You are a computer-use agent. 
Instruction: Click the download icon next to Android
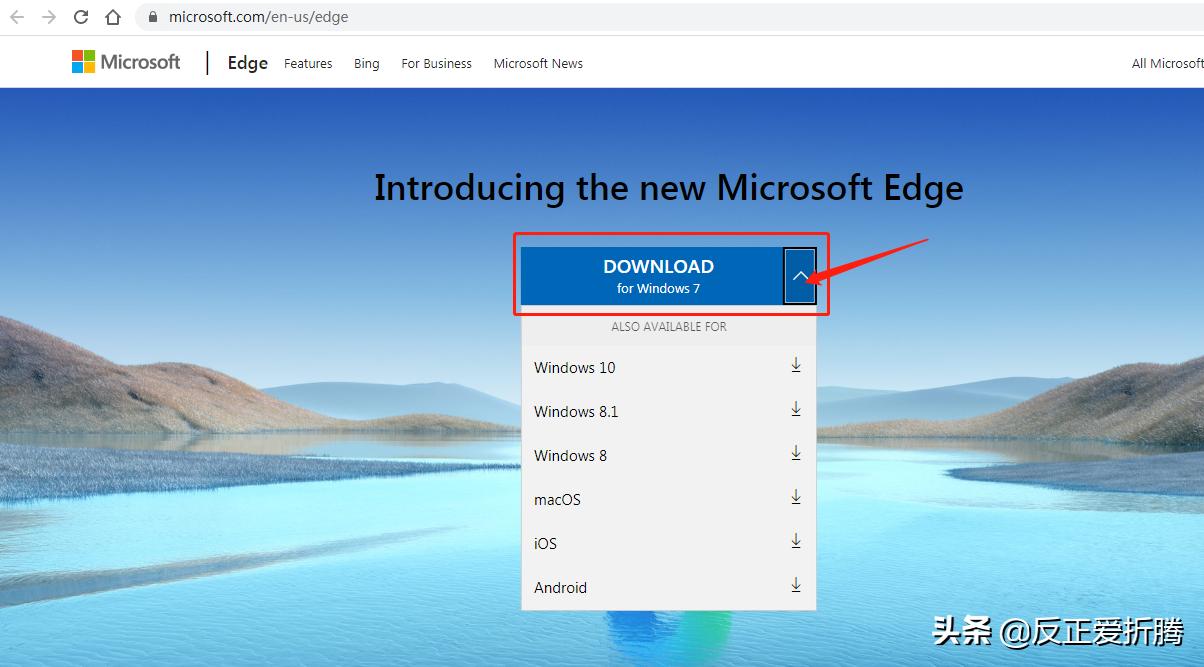(x=795, y=584)
